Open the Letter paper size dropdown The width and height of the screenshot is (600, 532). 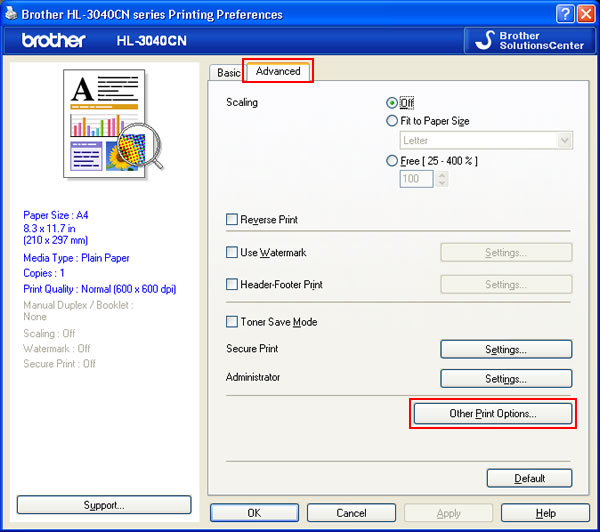tap(486, 140)
